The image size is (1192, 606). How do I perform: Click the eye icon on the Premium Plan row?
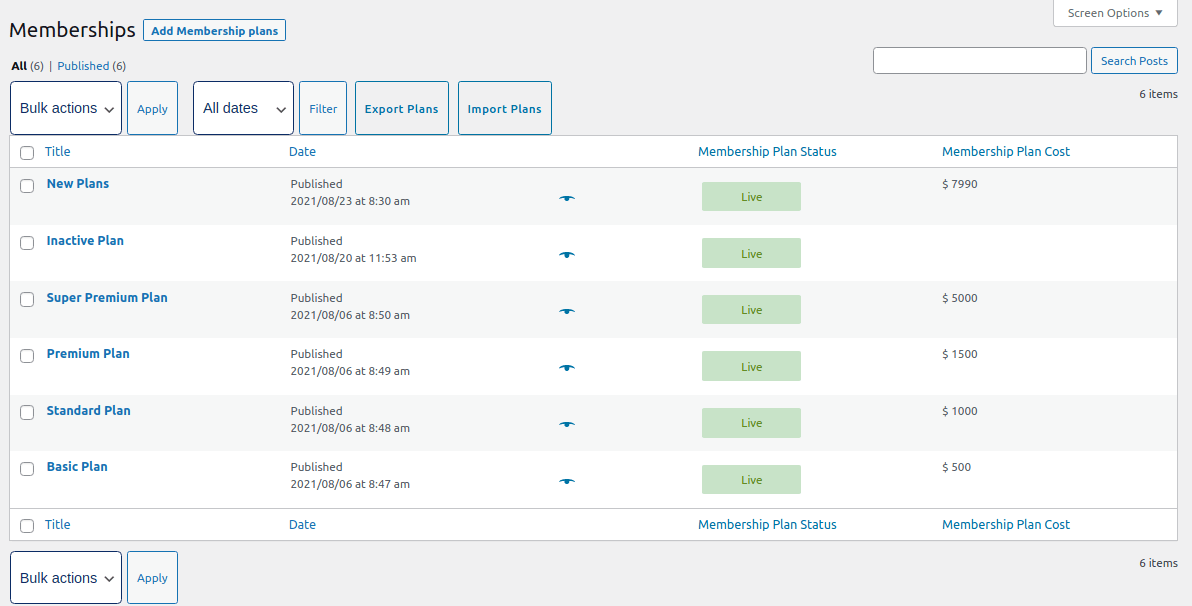coord(567,368)
